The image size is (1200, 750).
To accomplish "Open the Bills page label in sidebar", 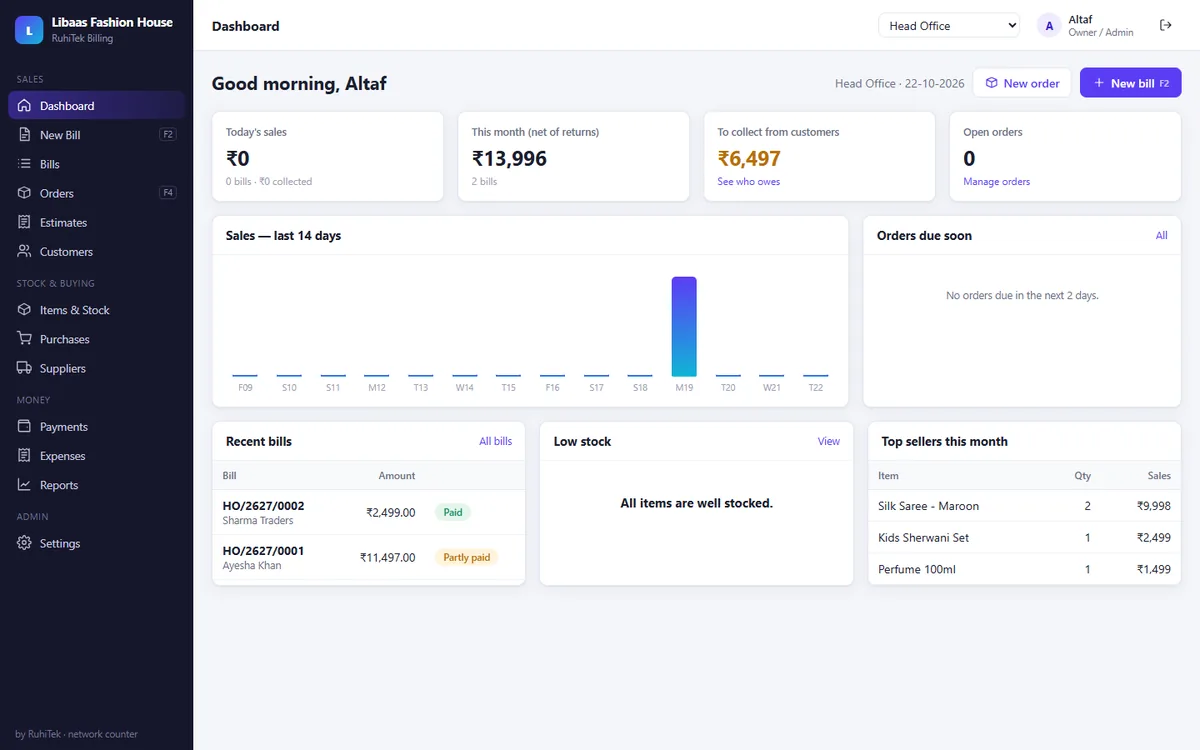I will click(50, 164).
